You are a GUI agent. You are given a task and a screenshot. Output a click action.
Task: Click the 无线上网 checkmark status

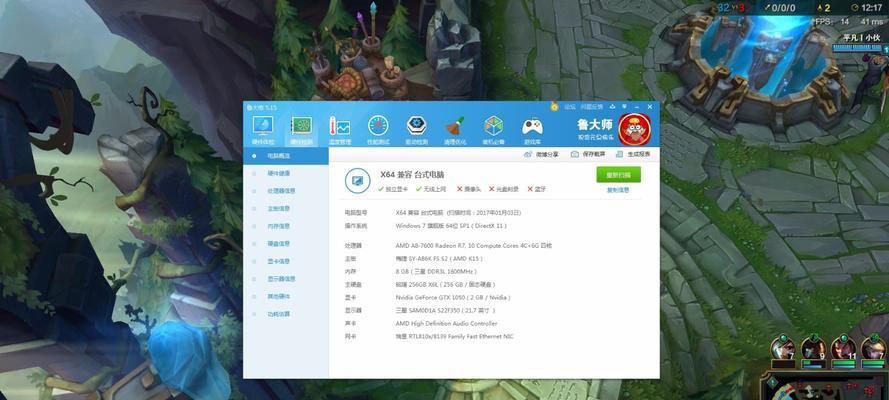(x=431, y=189)
